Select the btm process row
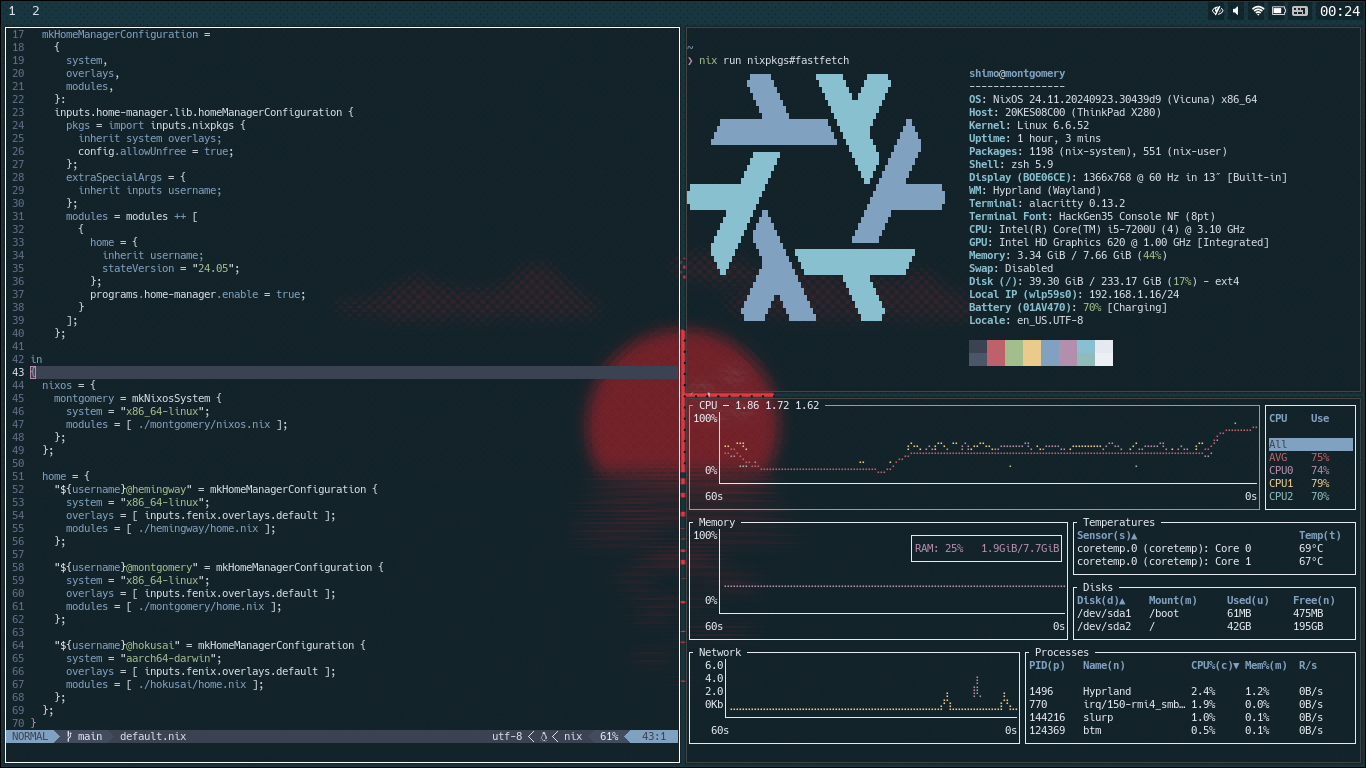 (1190, 730)
